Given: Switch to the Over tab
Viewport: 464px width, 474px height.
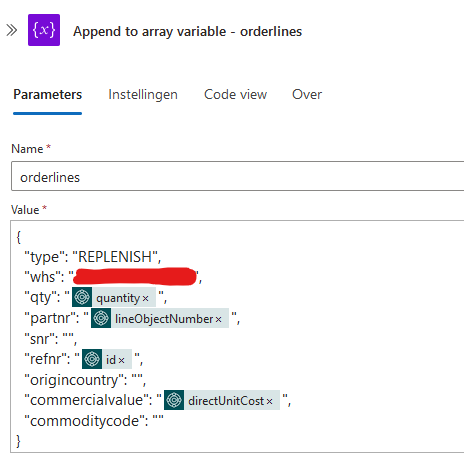Looking at the screenshot, I should (x=307, y=95).
